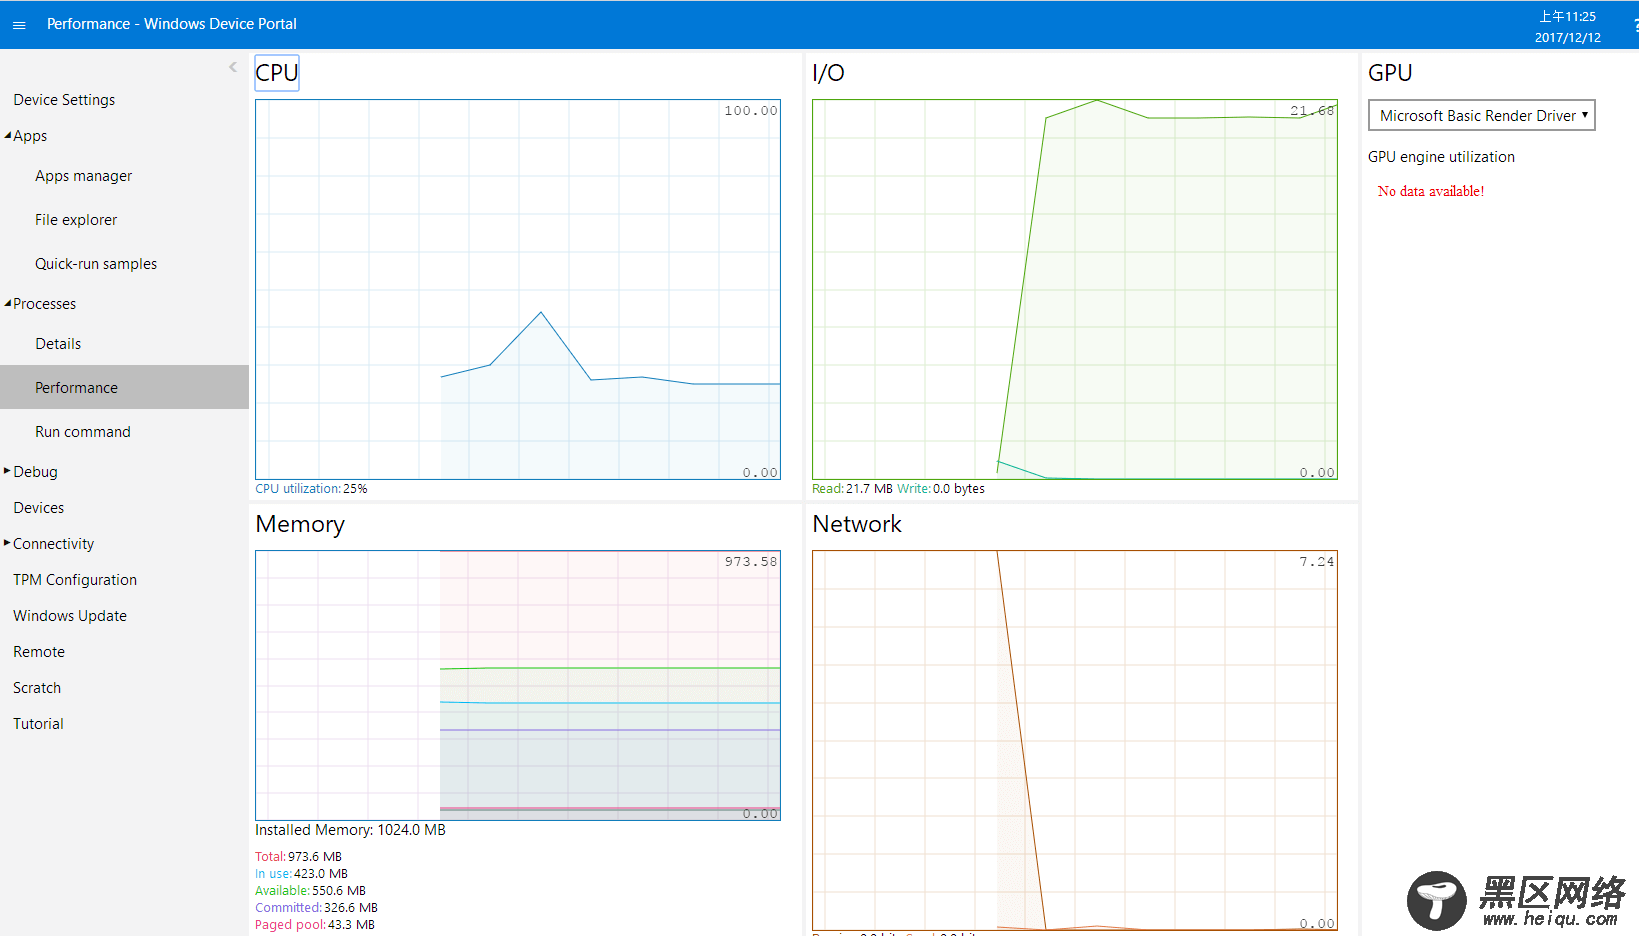Select the Performance page
The image size is (1639, 936).
[124, 387]
